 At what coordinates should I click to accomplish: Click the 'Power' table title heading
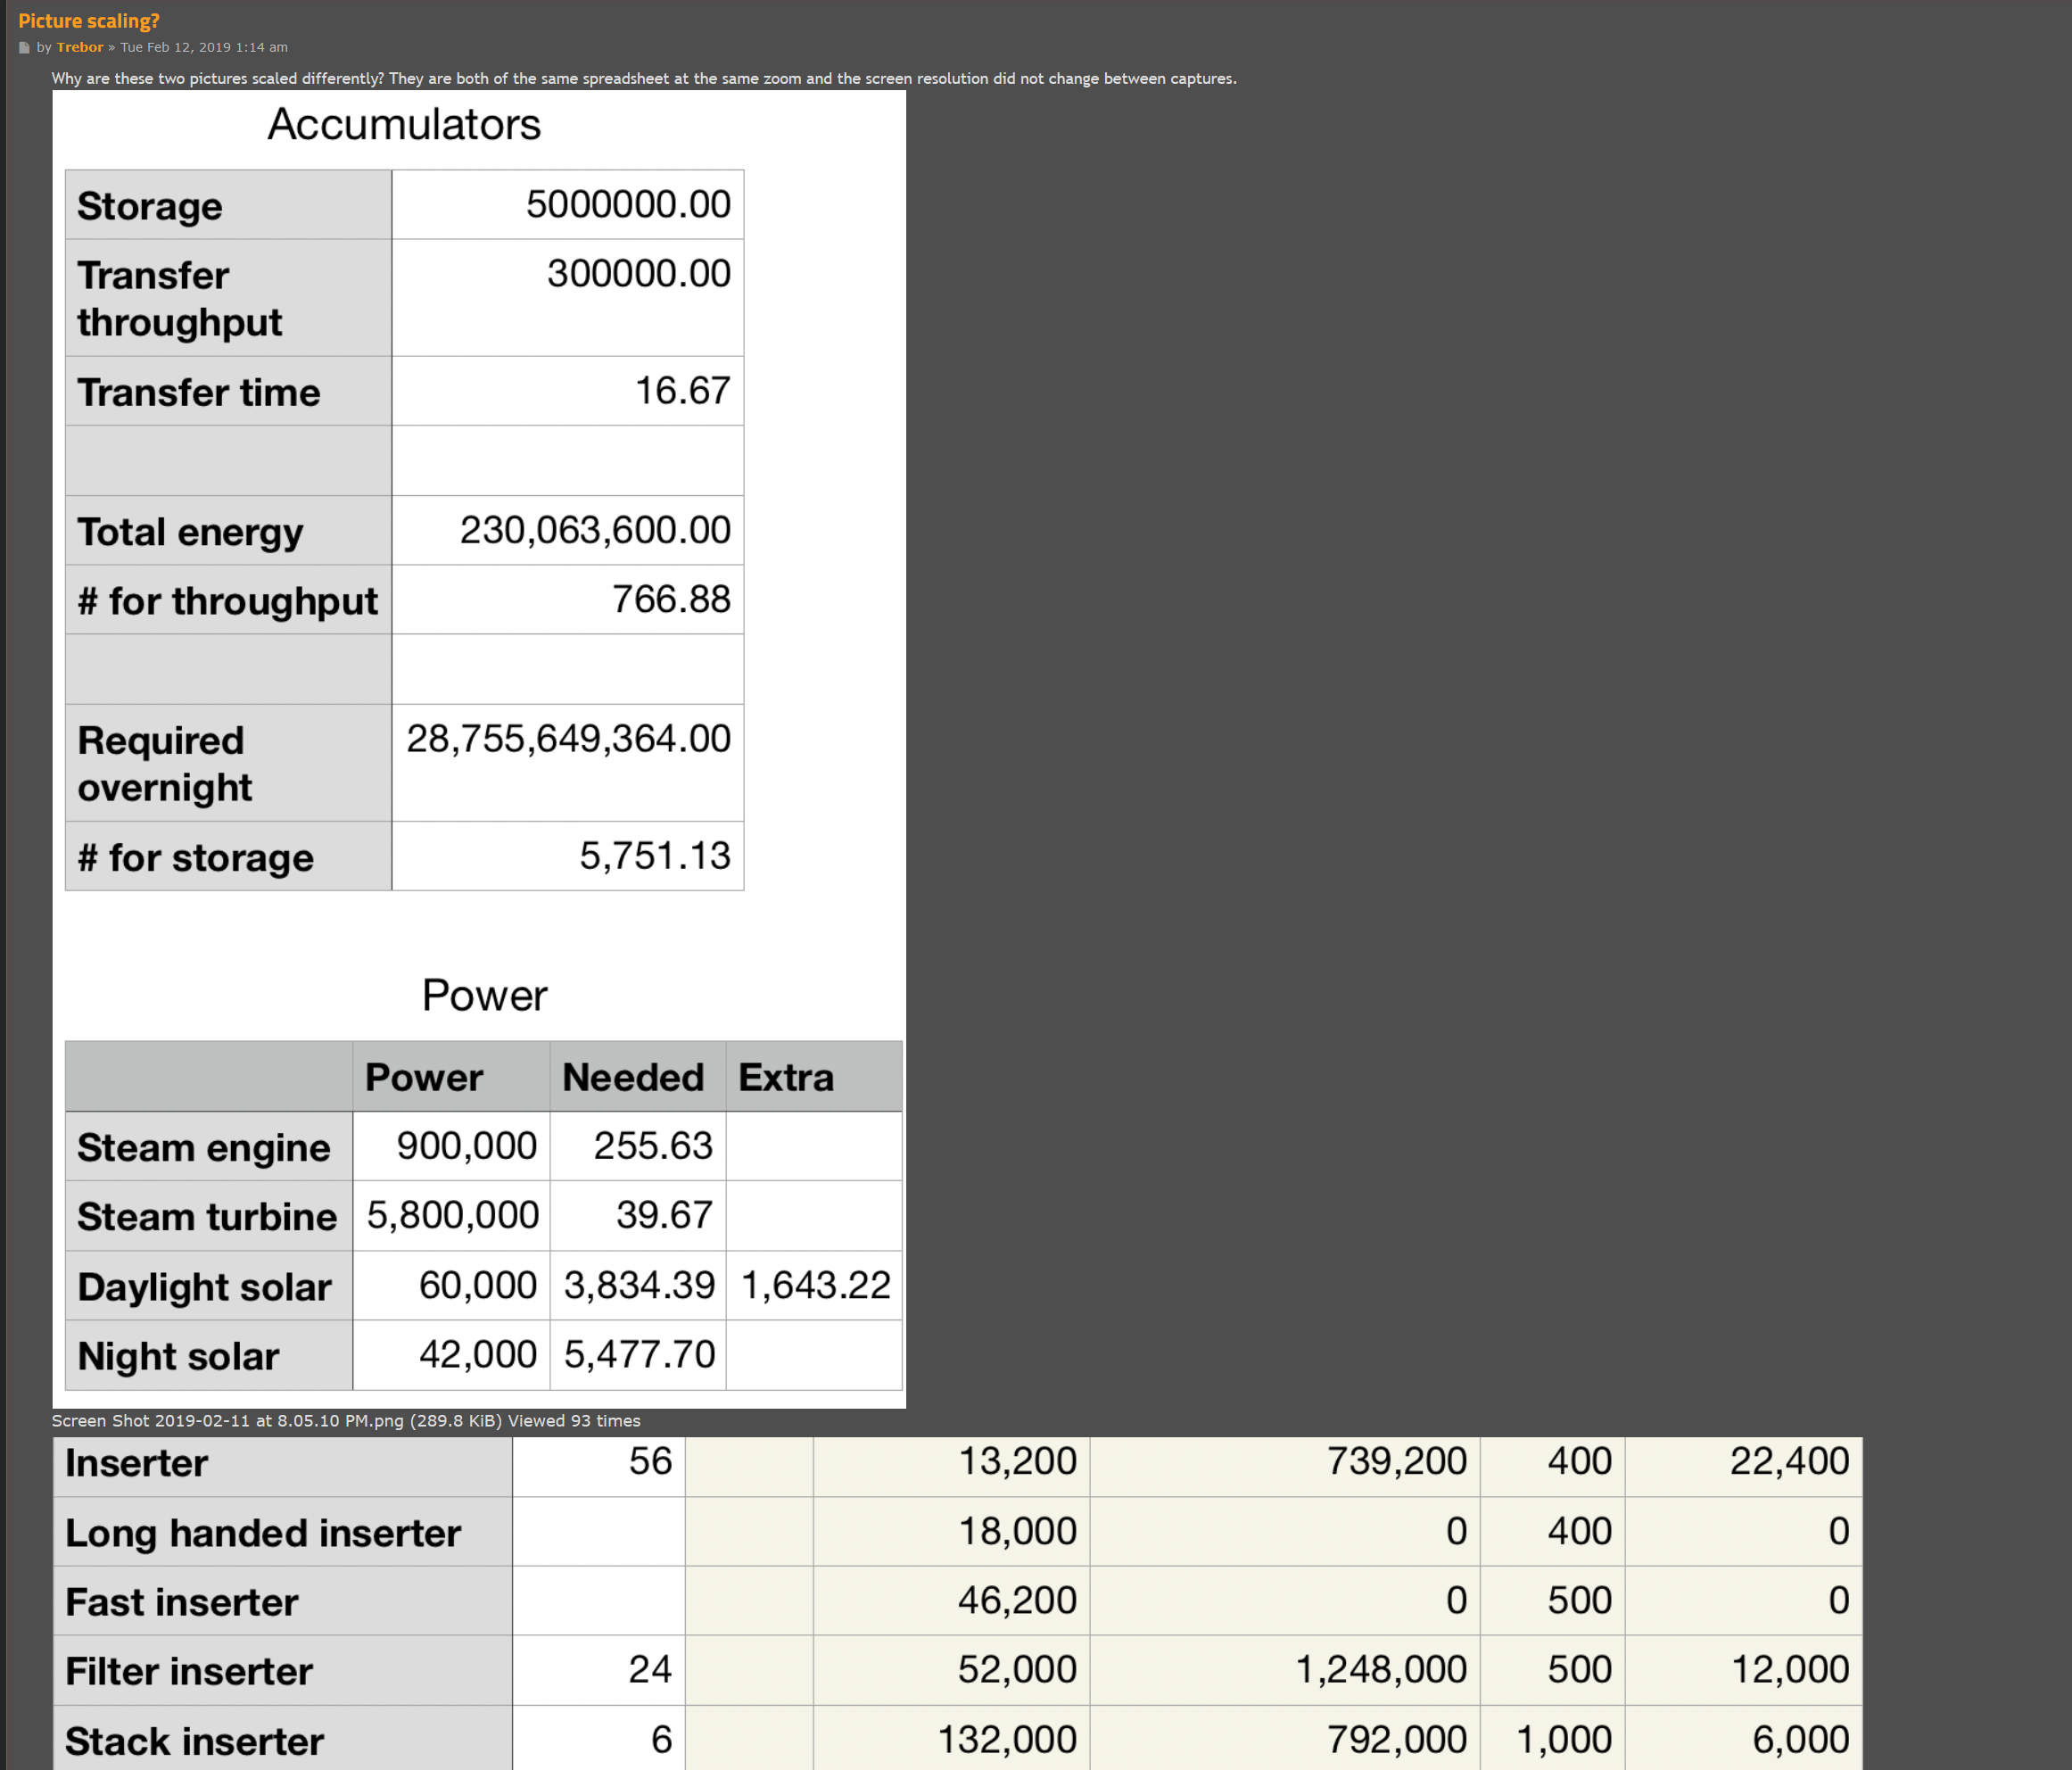[x=484, y=995]
